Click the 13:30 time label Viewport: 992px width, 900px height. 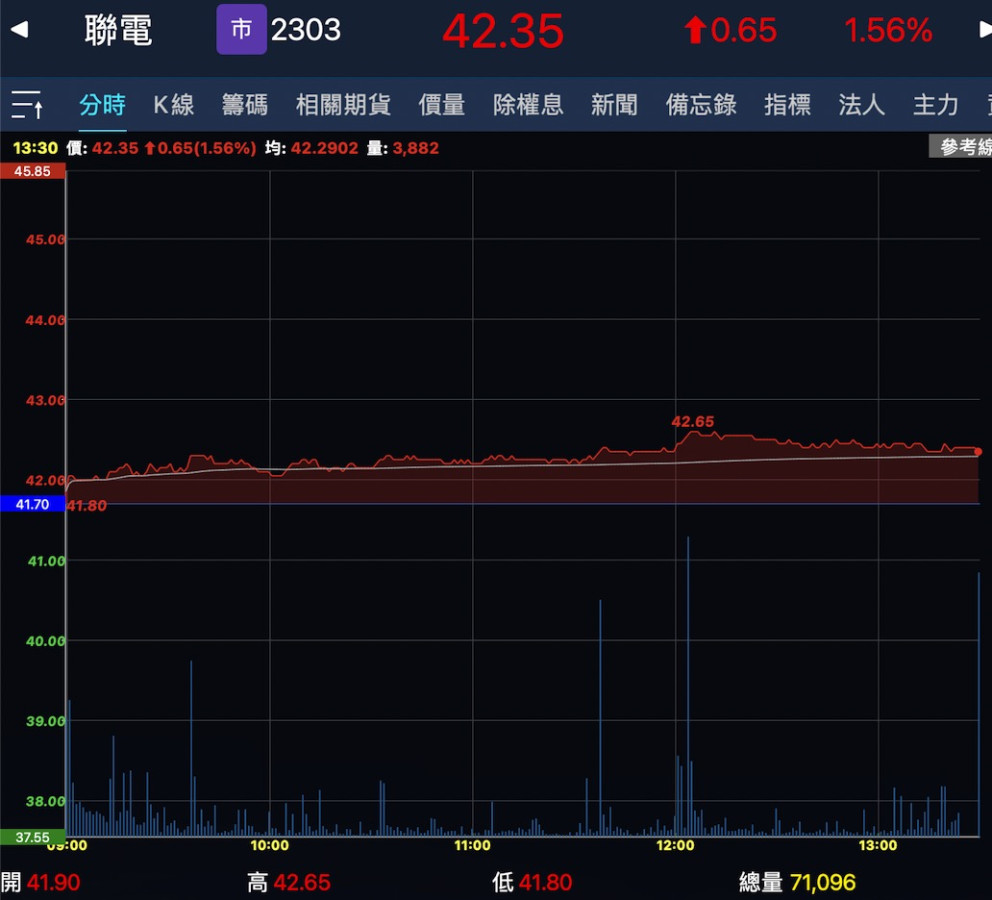click(35, 148)
